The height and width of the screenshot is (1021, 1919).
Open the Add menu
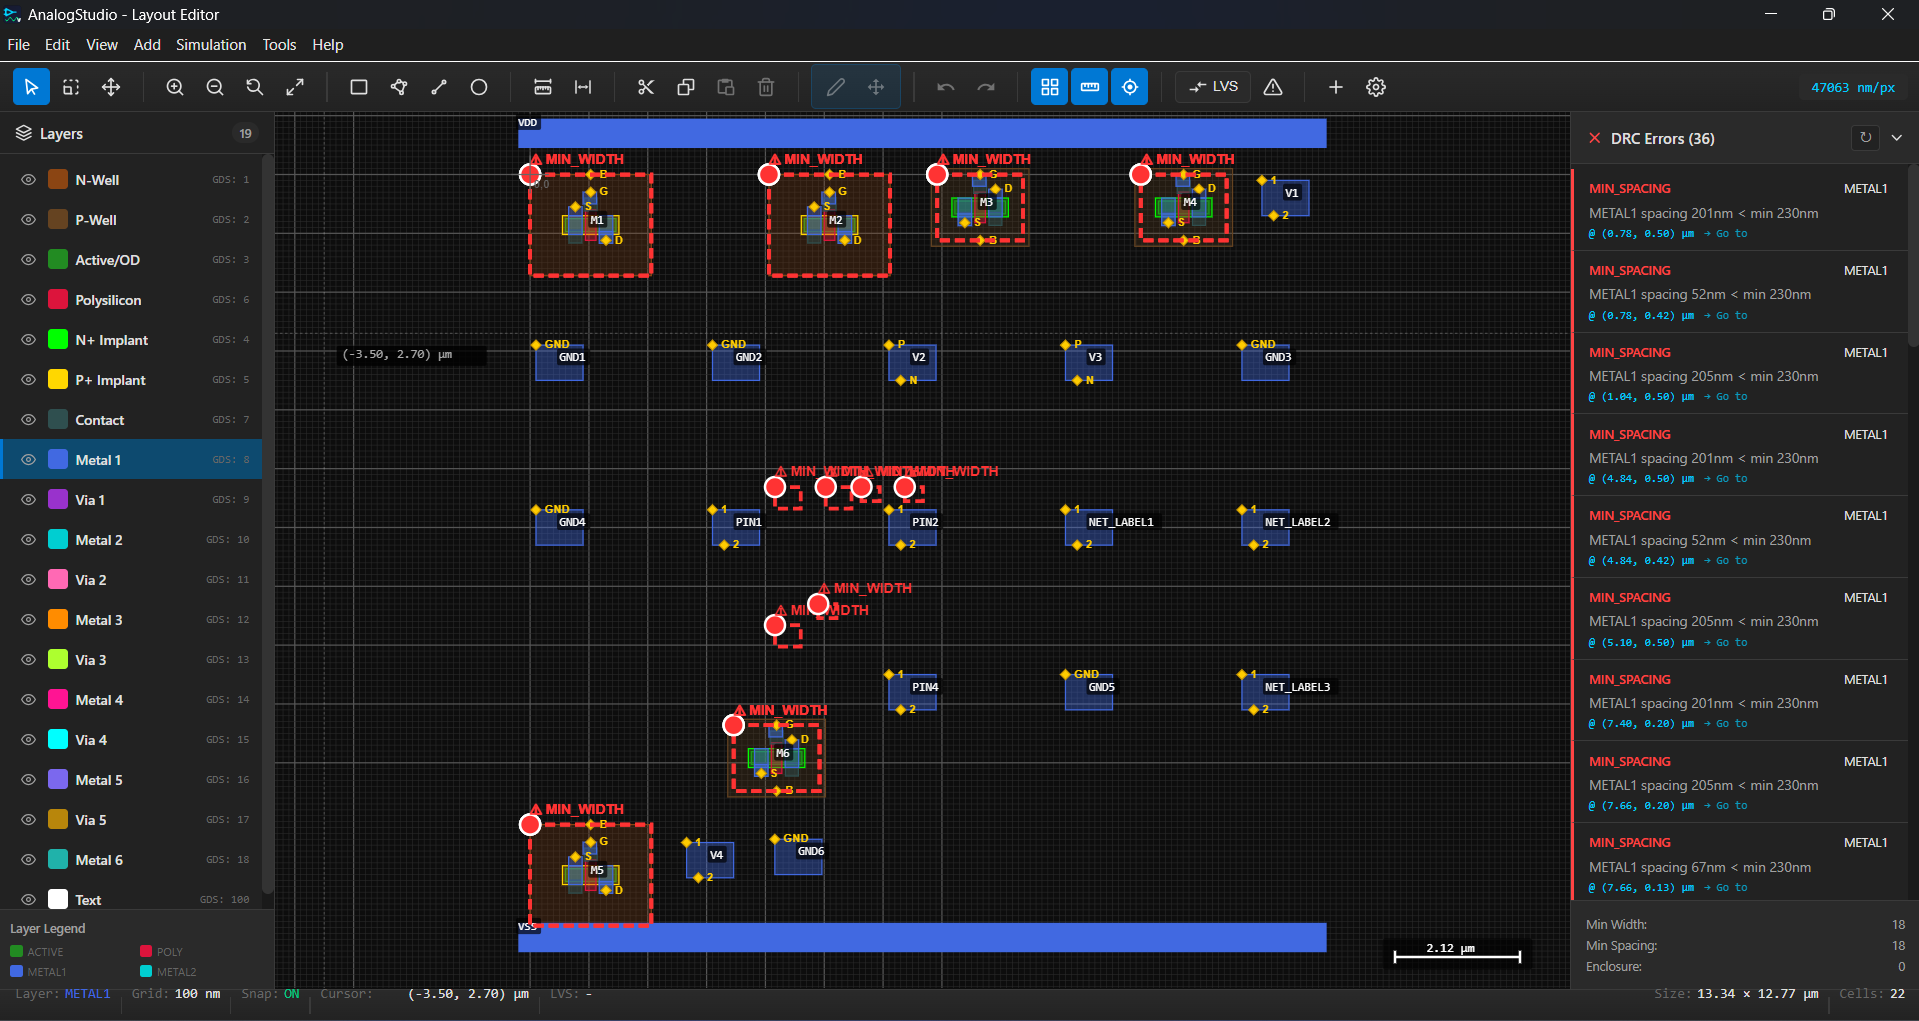pos(147,45)
